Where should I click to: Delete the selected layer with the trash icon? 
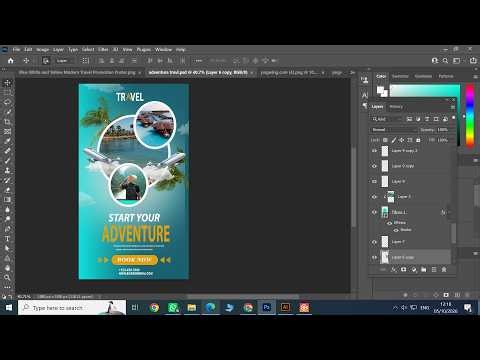[x=444, y=269]
